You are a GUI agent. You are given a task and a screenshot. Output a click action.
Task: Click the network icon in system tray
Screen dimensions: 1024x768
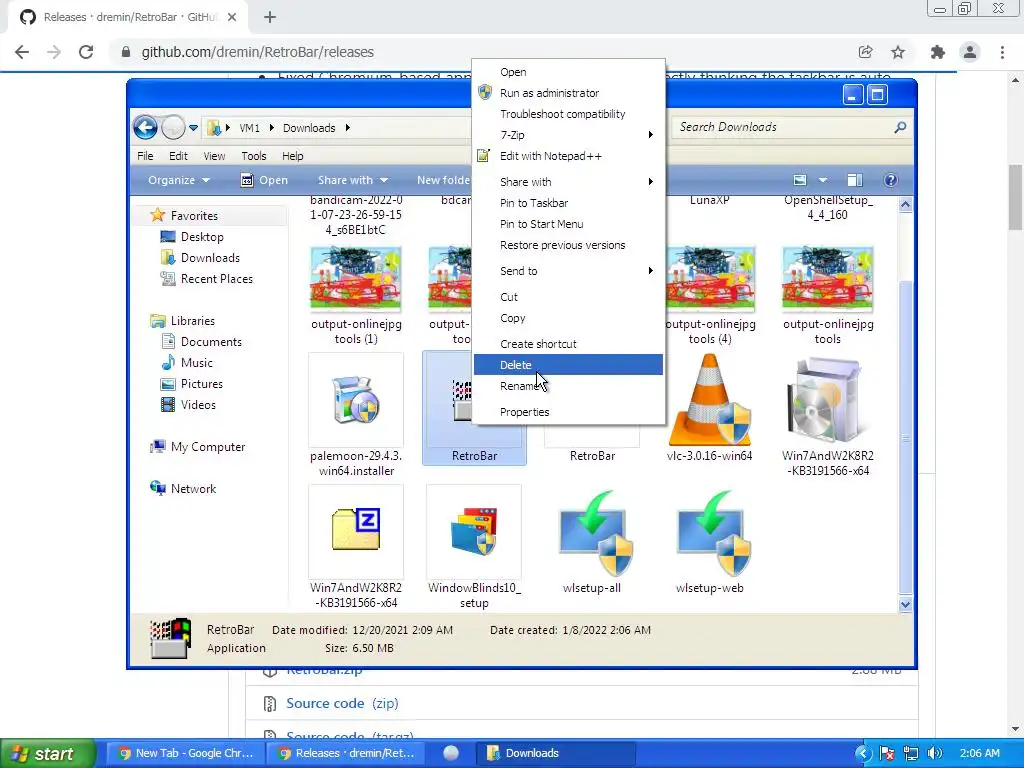[910, 754]
